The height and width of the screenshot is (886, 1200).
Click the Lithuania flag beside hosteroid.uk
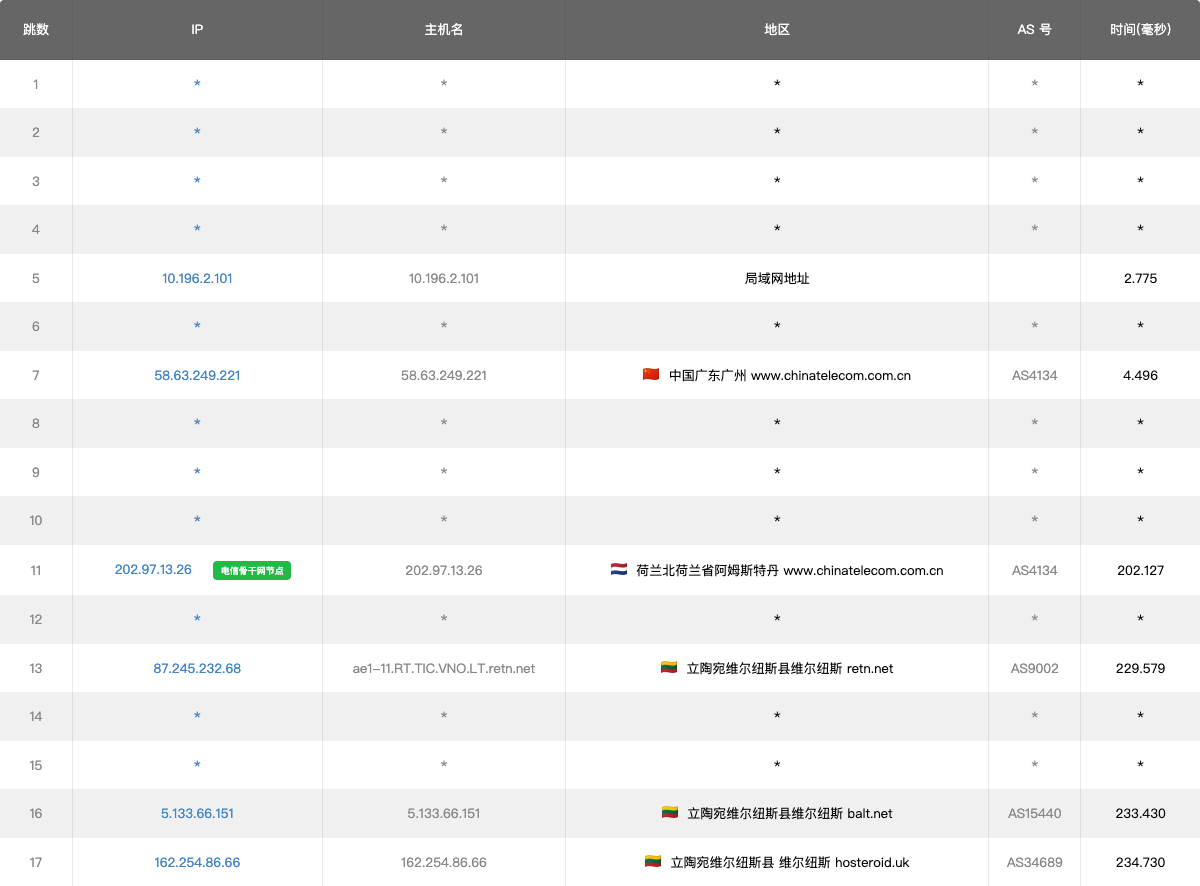click(653, 862)
